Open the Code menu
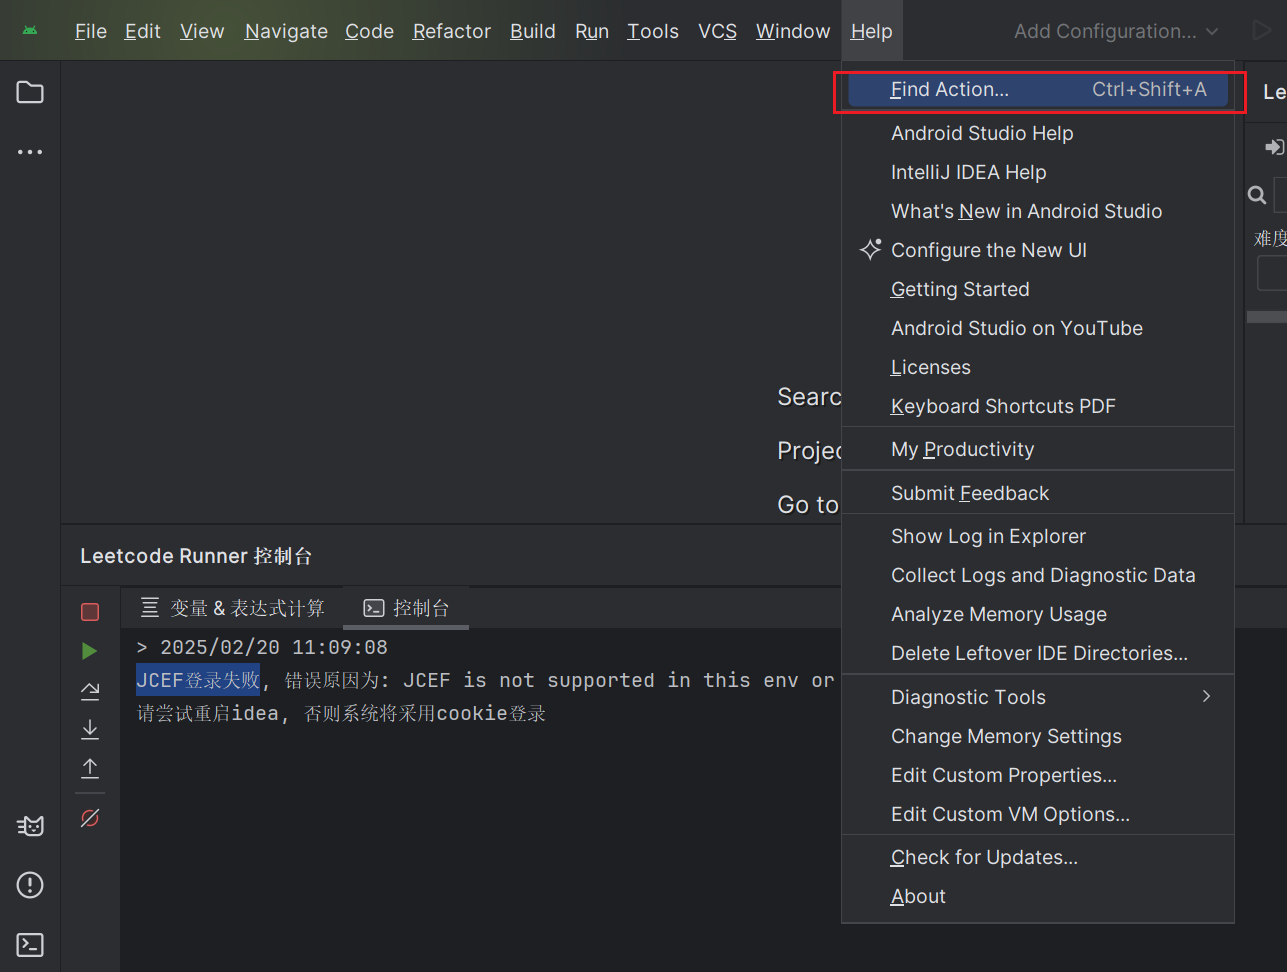Screen dimensions: 1287x972 pyautogui.click(x=370, y=31)
